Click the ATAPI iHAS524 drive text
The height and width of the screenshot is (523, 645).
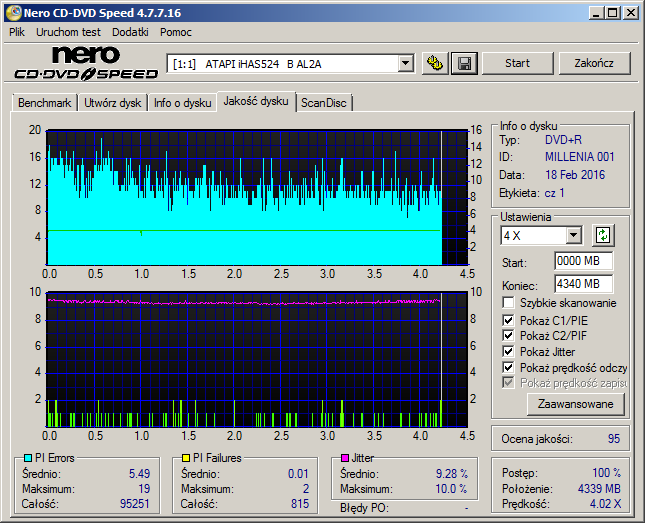263,64
